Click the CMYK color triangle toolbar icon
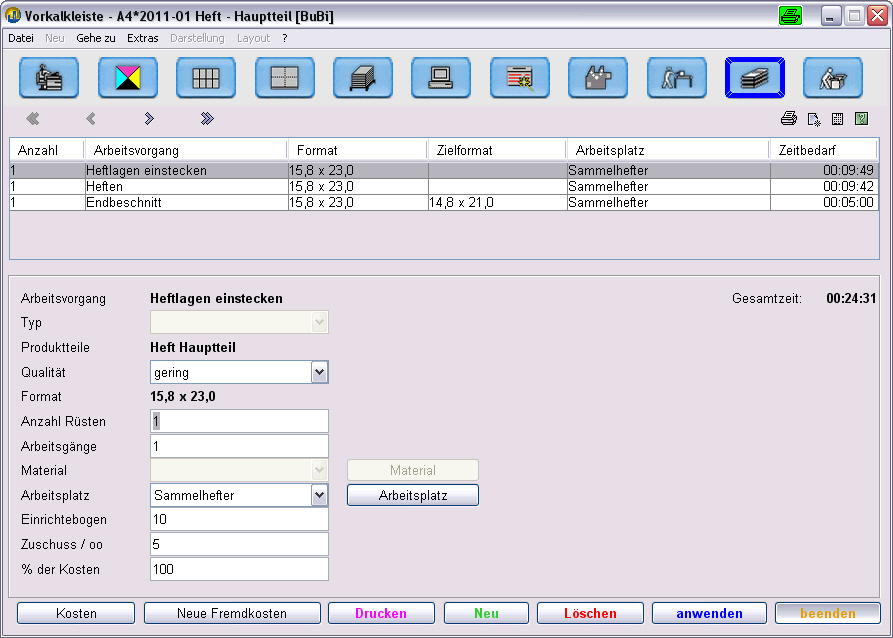 (127, 78)
